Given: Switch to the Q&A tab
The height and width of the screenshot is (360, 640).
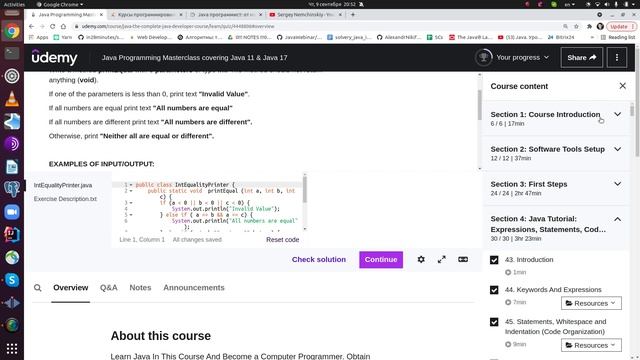Looking at the screenshot, I should (x=109, y=288).
